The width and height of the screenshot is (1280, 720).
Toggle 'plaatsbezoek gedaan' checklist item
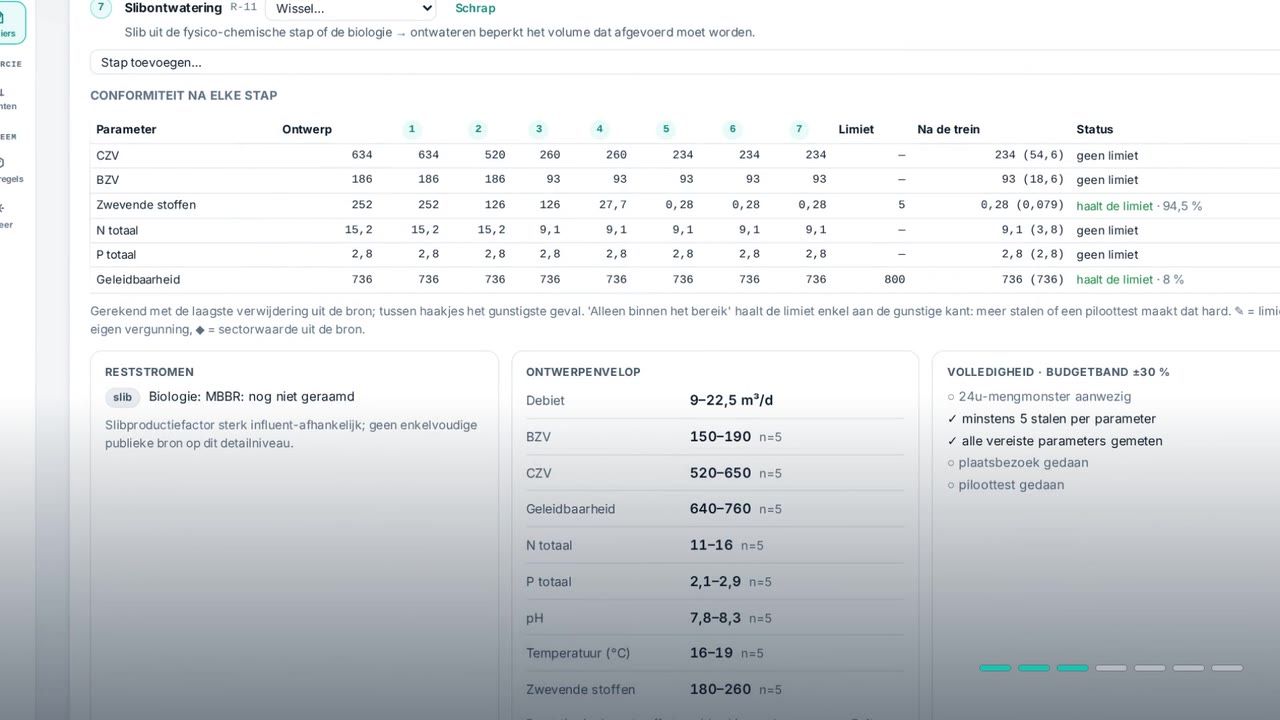1018,463
